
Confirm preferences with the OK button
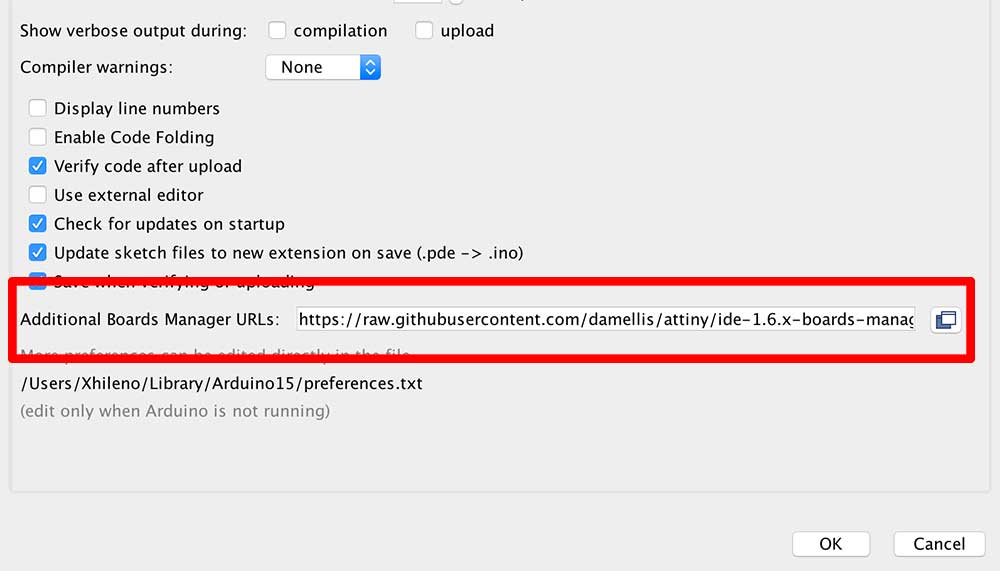click(830, 544)
